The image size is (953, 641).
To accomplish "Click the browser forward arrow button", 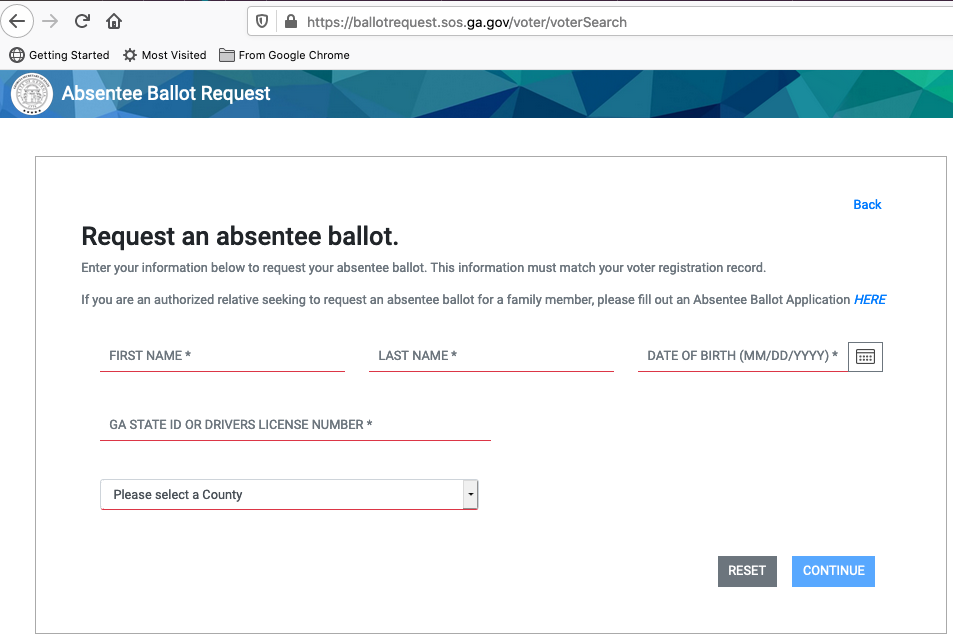I will pyautogui.click(x=51, y=21).
